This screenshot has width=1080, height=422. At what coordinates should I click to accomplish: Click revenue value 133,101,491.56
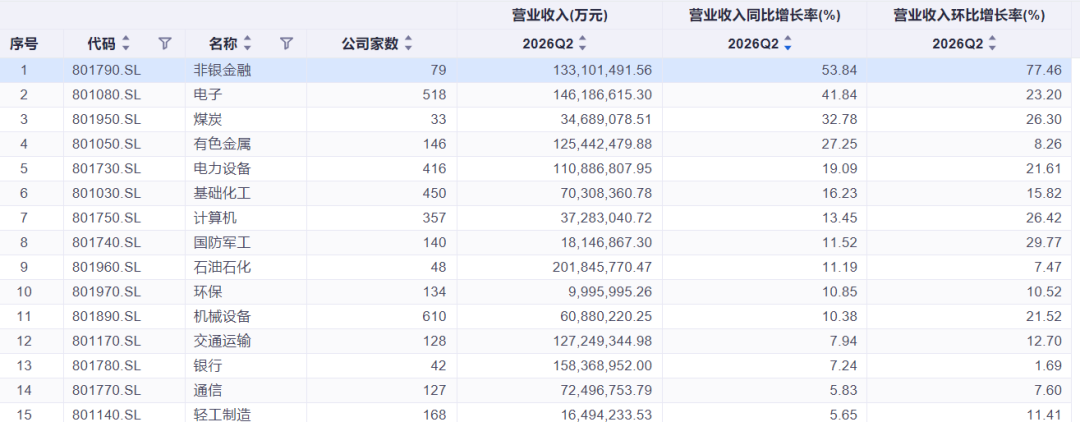pyautogui.click(x=602, y=70)
